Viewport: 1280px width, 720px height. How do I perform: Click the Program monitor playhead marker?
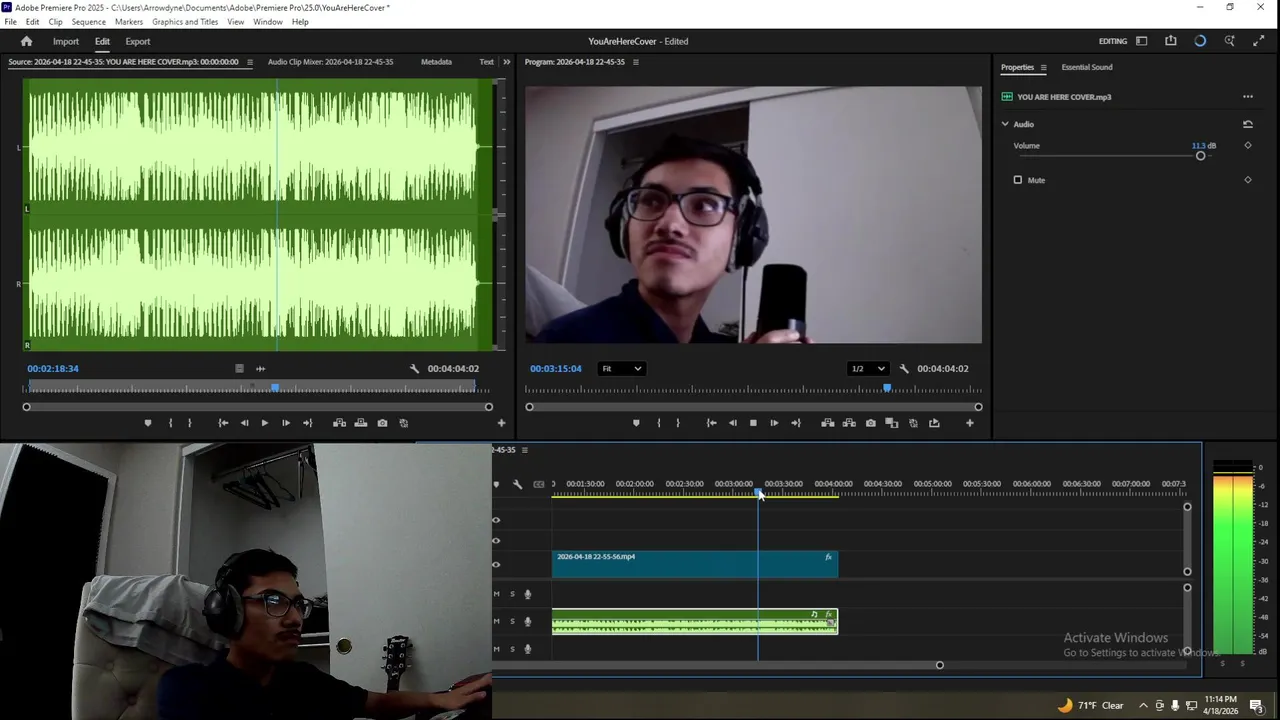pos(887,388)
